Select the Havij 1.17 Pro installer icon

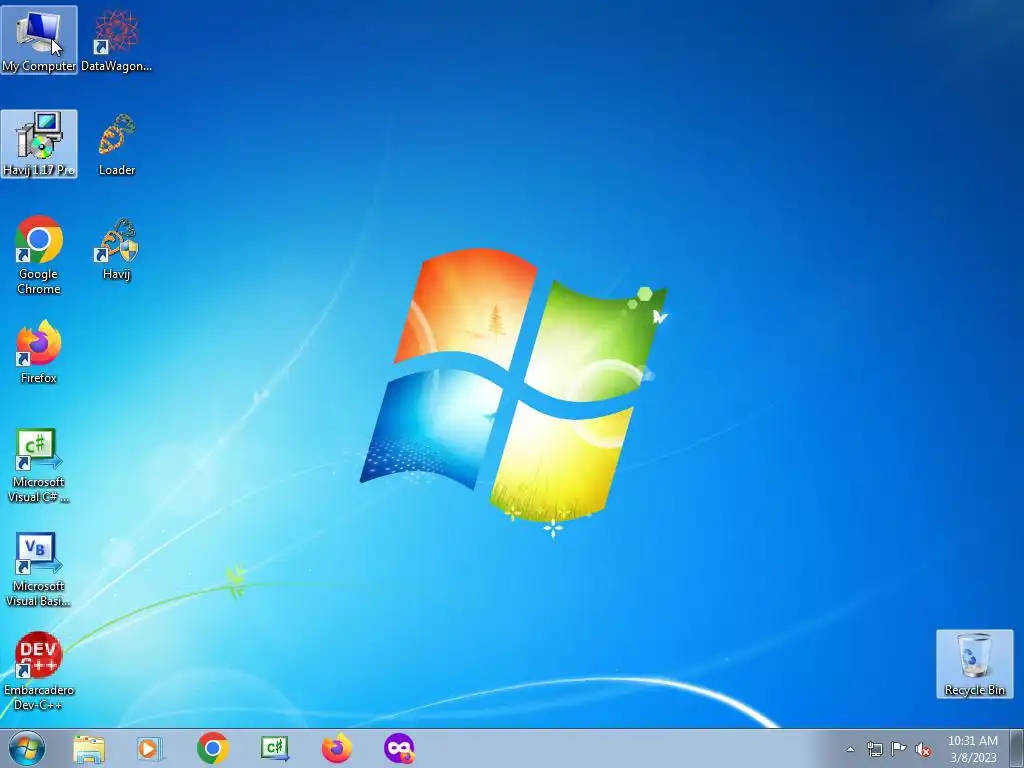[39, 144]
